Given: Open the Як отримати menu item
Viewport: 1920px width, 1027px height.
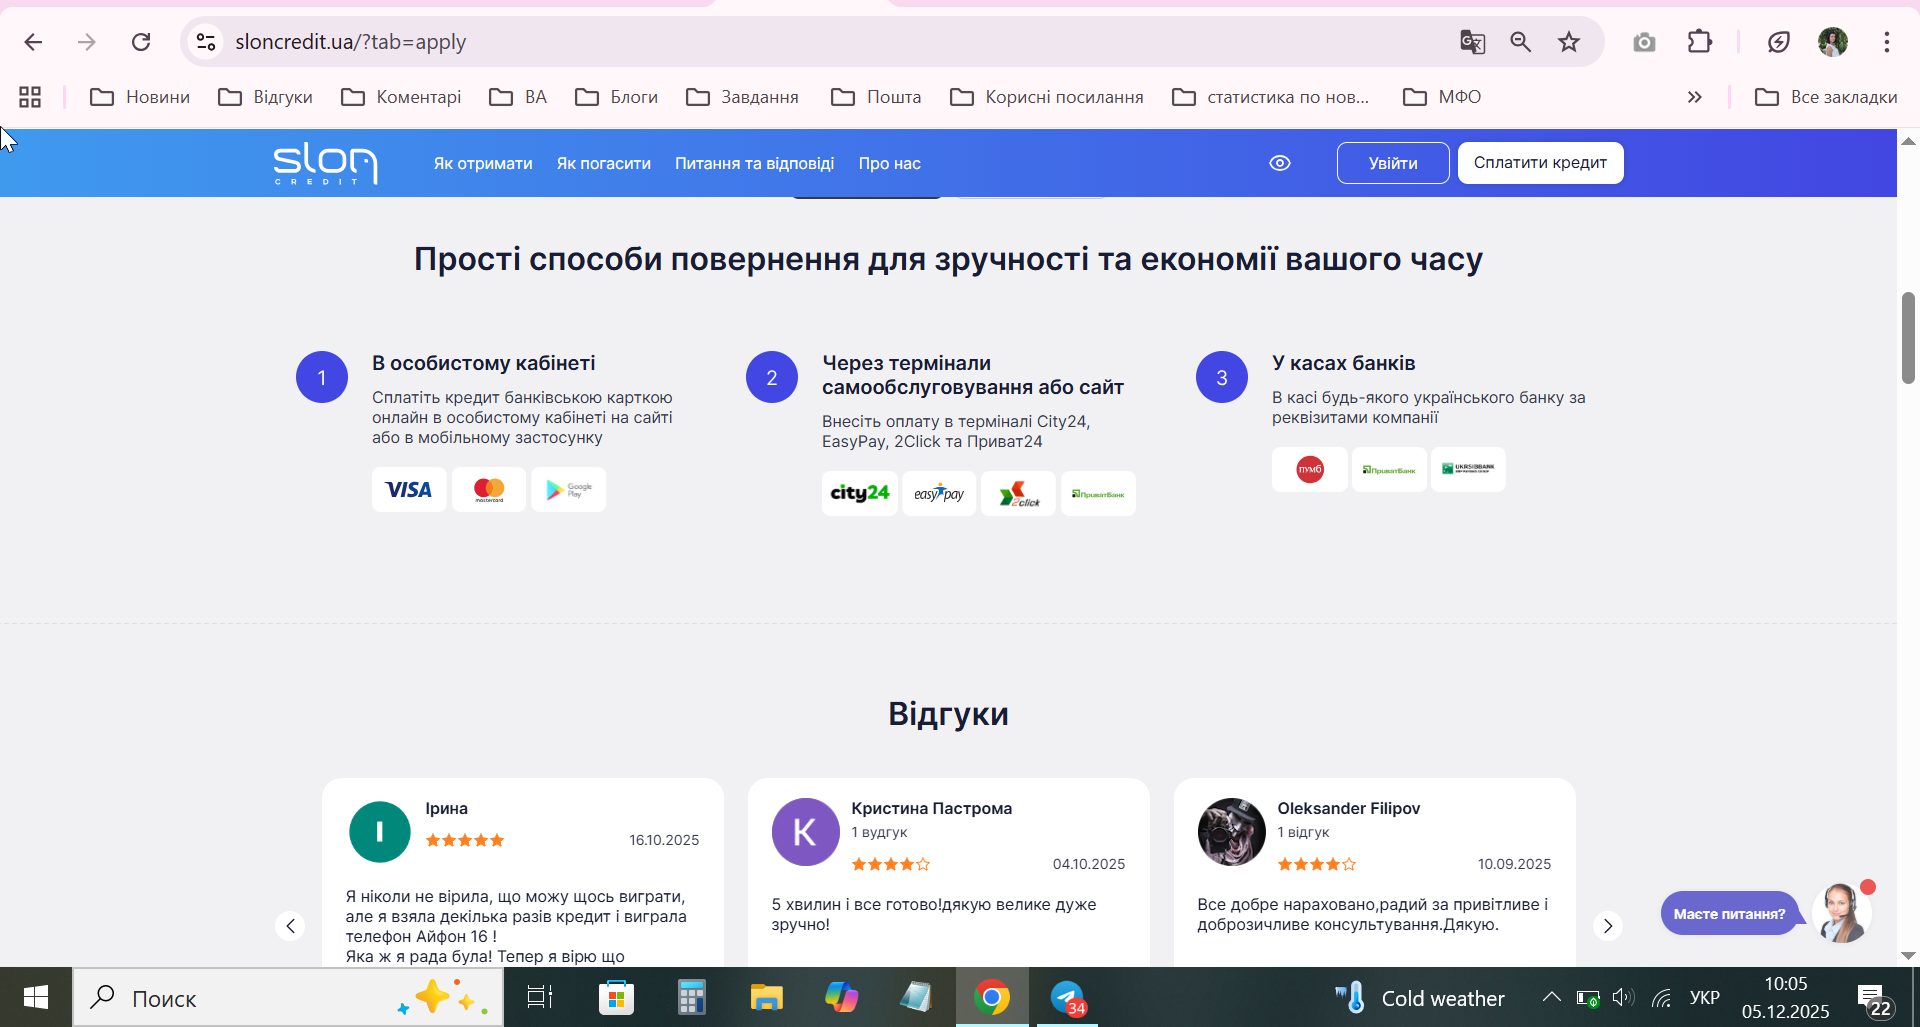Looking at the screenshot, I should (483, 163).
